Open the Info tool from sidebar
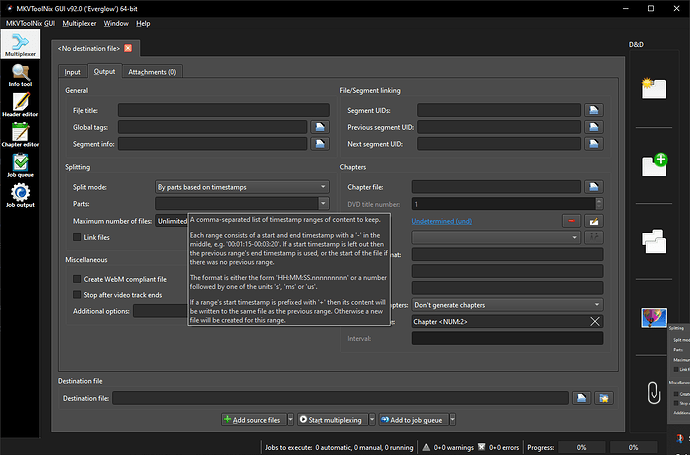This screenshot has height=455, width=690. point(20,77)
